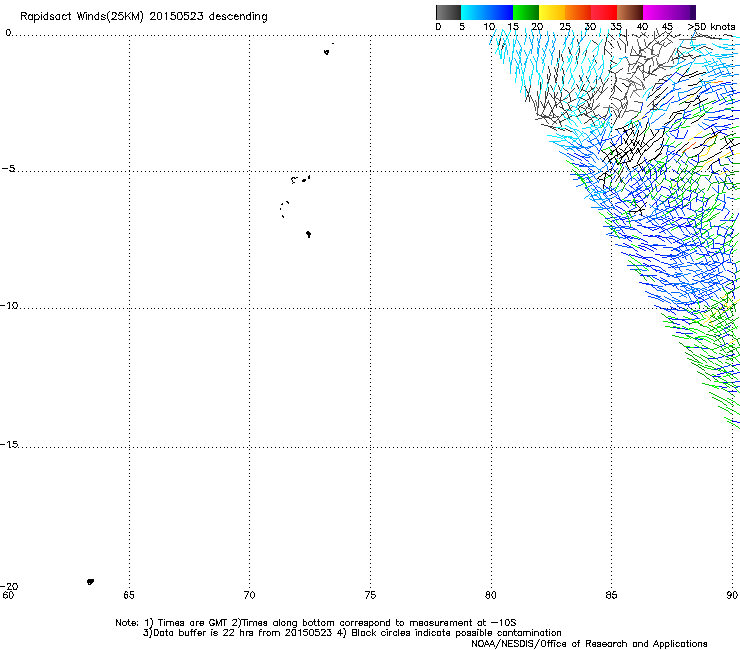
Task: Select the '-15' latitude axis label
Action: point(9,444)
